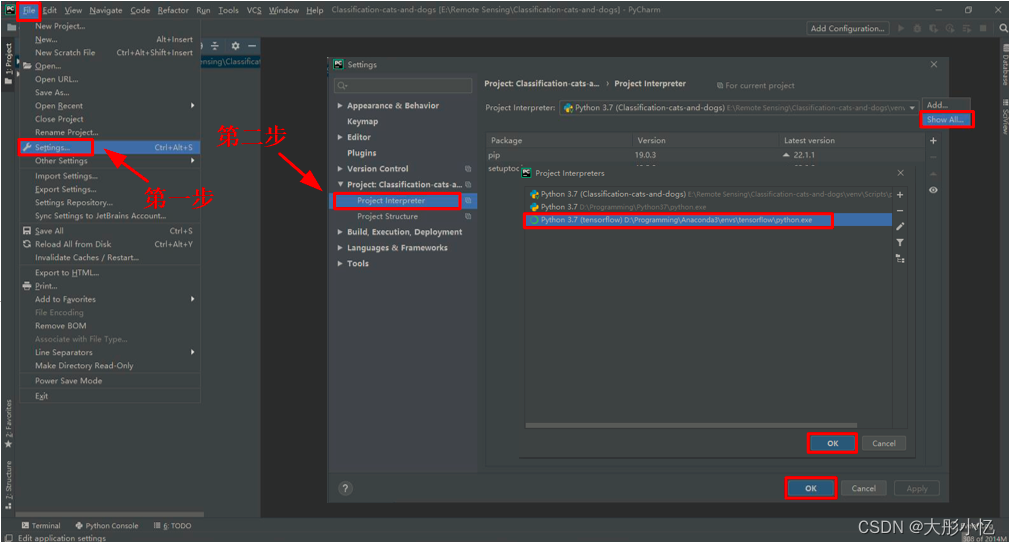This screenshot has width=1011, height=546.
Task: Click Version column header in package table
Action: (x=705, y=141)
